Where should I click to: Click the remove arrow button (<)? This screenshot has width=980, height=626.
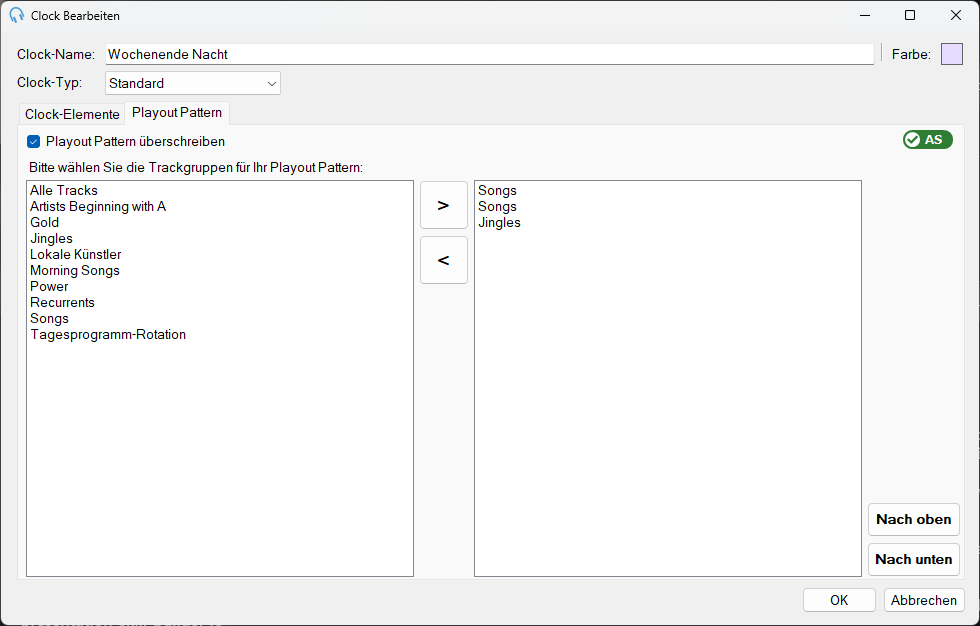tap(444, 260)
